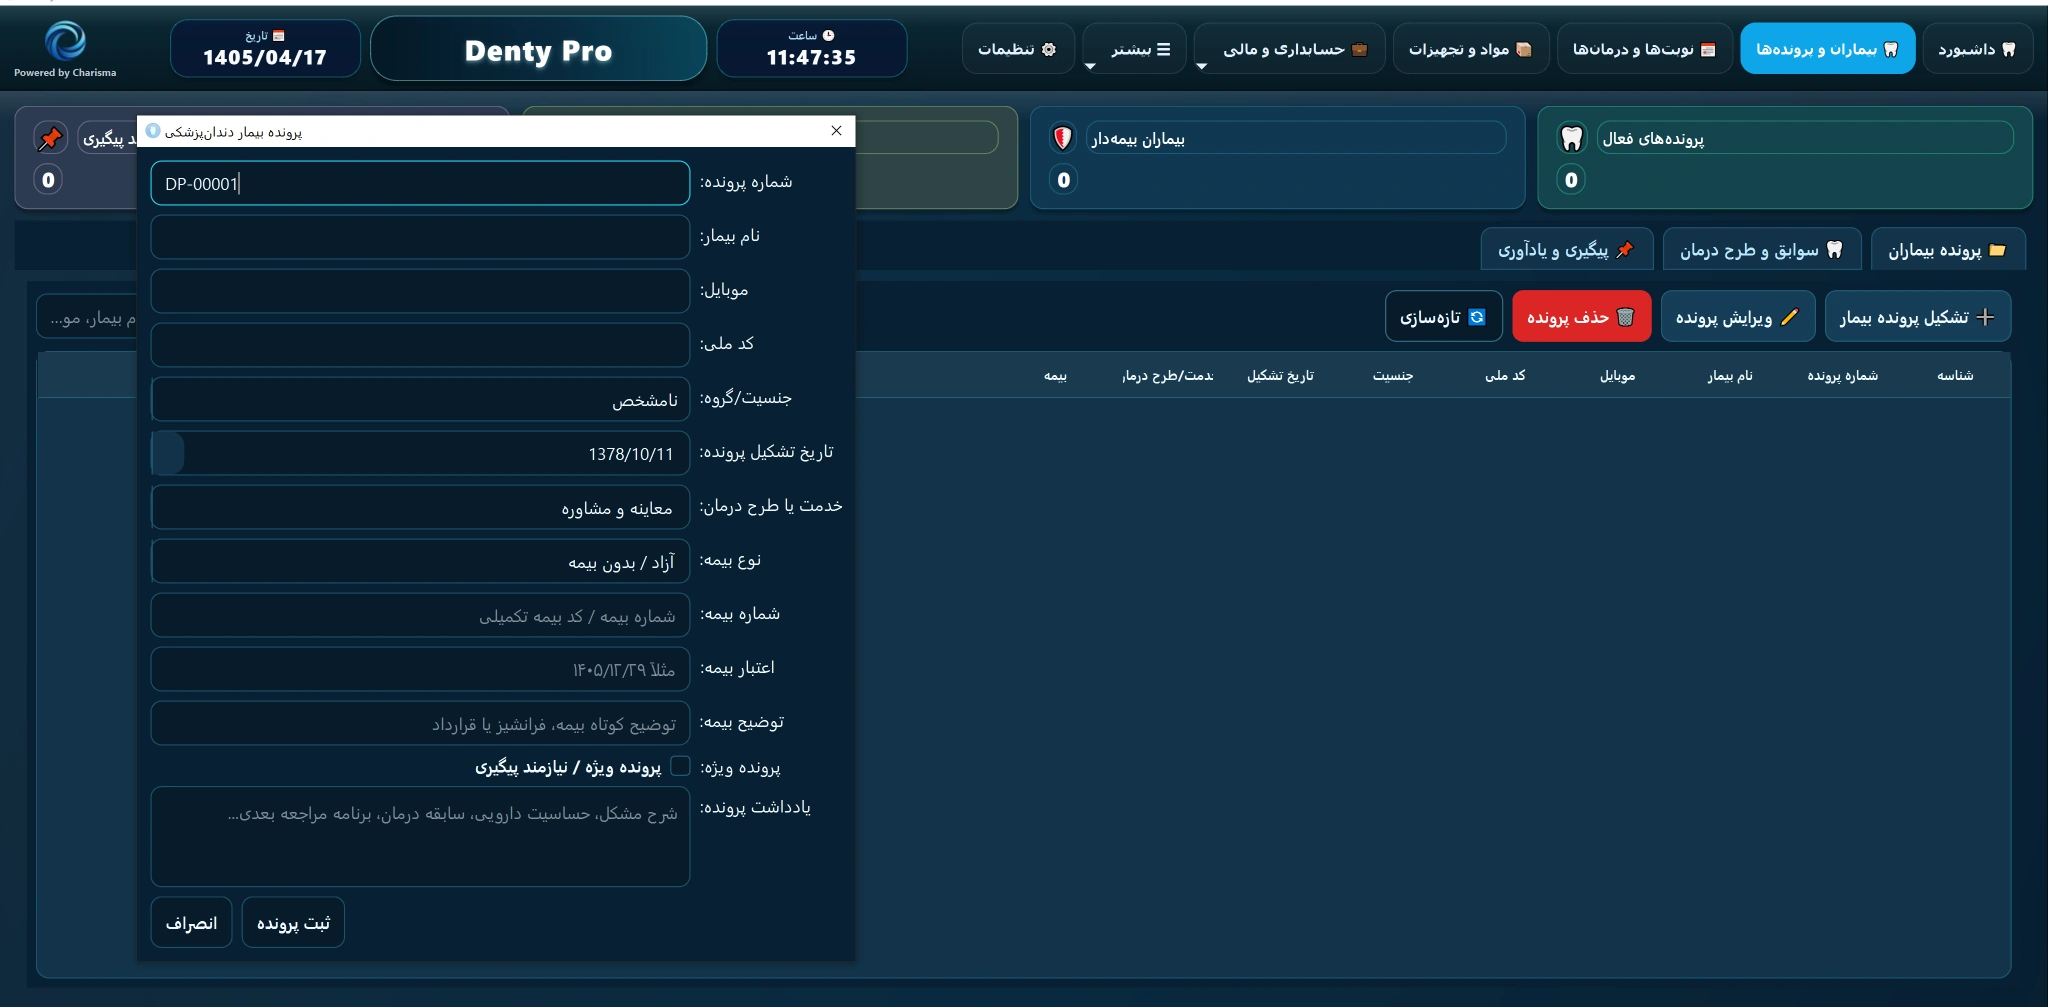Click the نام بیمار column header
Screen dimensions: 2048x1007
pyautogui.click(x=1730, y=376)
